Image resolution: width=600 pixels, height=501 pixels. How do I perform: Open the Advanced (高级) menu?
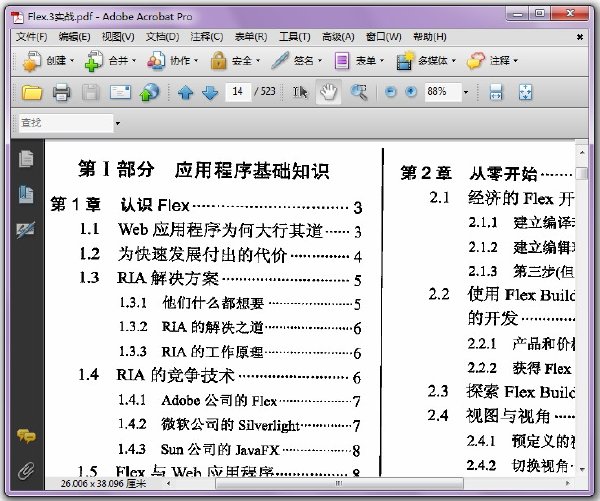tap(338, 37)
